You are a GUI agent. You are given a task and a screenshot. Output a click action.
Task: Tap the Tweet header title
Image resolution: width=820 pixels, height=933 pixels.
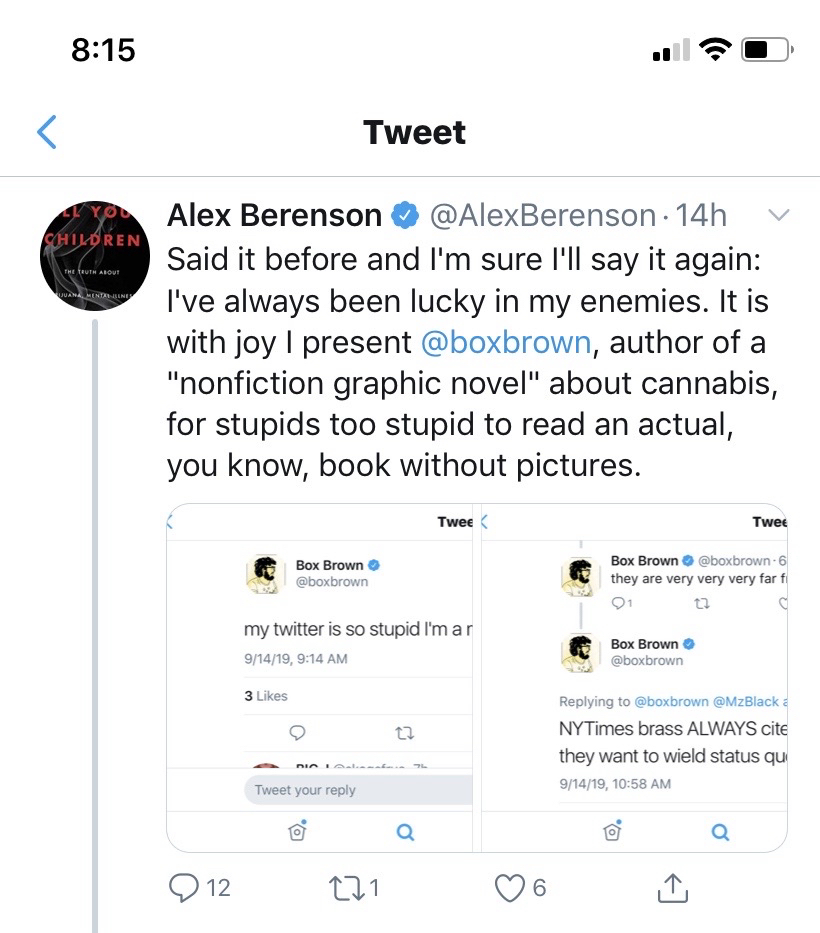click(x=414, y=132)
